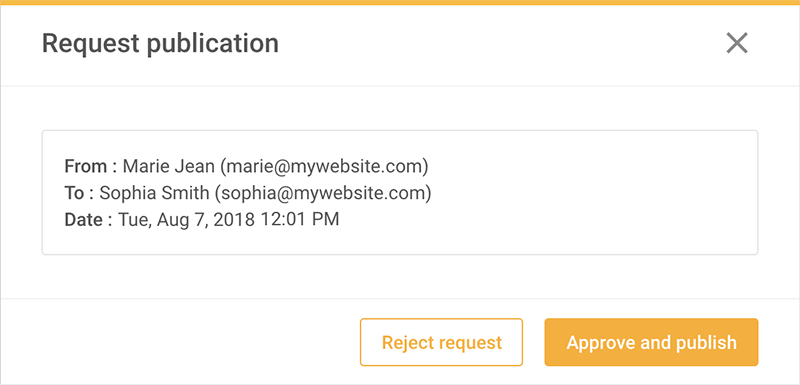The height and width of the screenshot is (385, 800).
Task: Click the yellow bar atop the dialog
Action: pyautogui.click(x=400, y=3)
